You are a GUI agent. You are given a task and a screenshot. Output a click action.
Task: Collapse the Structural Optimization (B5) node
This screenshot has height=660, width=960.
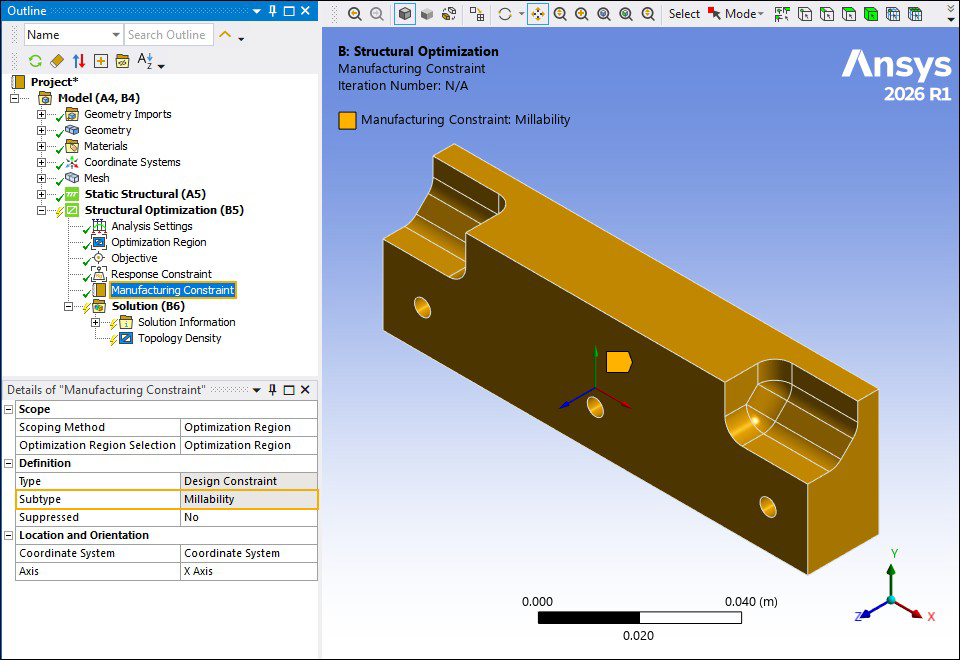[41, 210]
